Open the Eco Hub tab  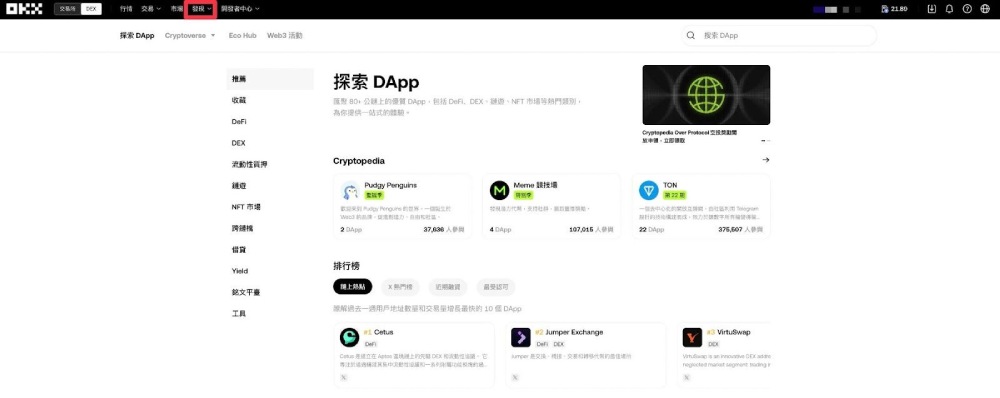click(x=242, y=36)
